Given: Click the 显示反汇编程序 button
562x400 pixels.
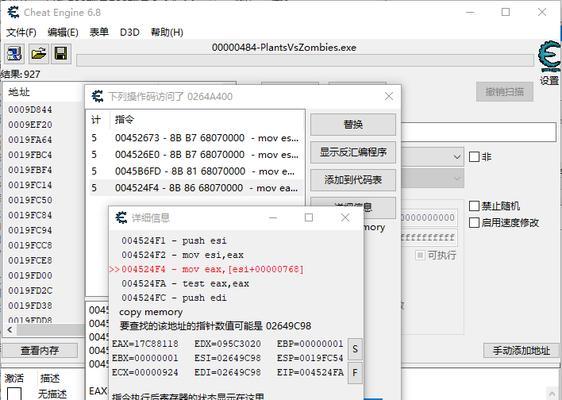Looking at the screenshot, I should 353,152.
